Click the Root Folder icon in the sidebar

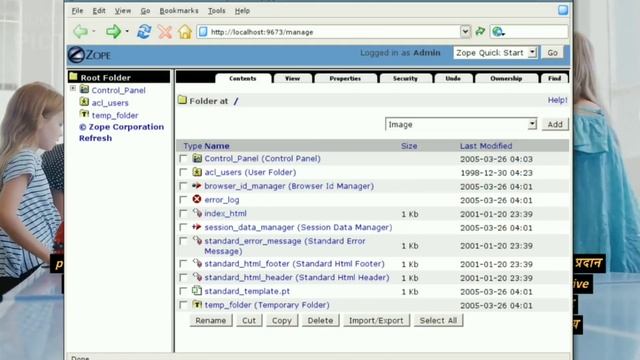[73, 77]
